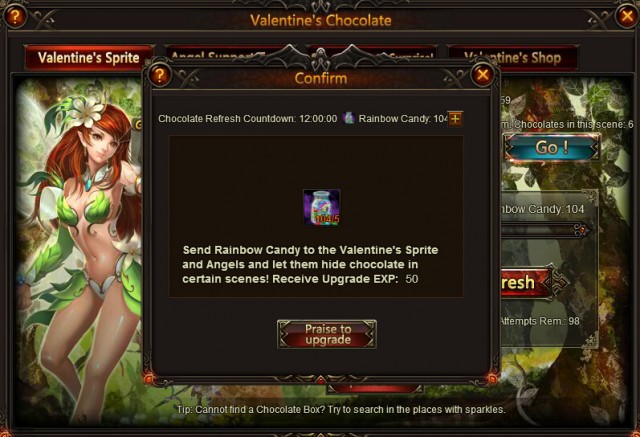Viewport: 640px width, 437px height.
Task: Click the Confirm dialog help question mark
Action: [x=160, y=75]
